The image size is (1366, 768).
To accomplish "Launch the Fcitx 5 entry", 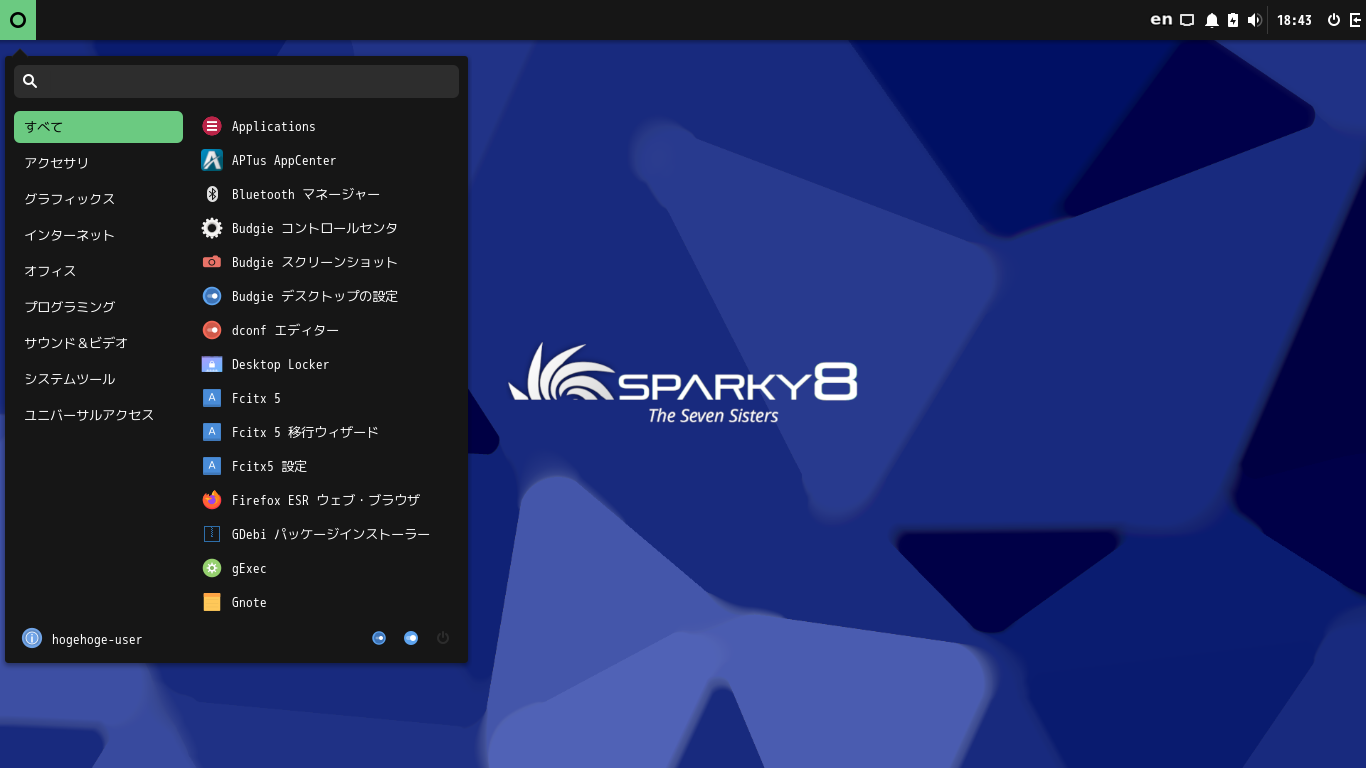I will (x=326, y=398).
